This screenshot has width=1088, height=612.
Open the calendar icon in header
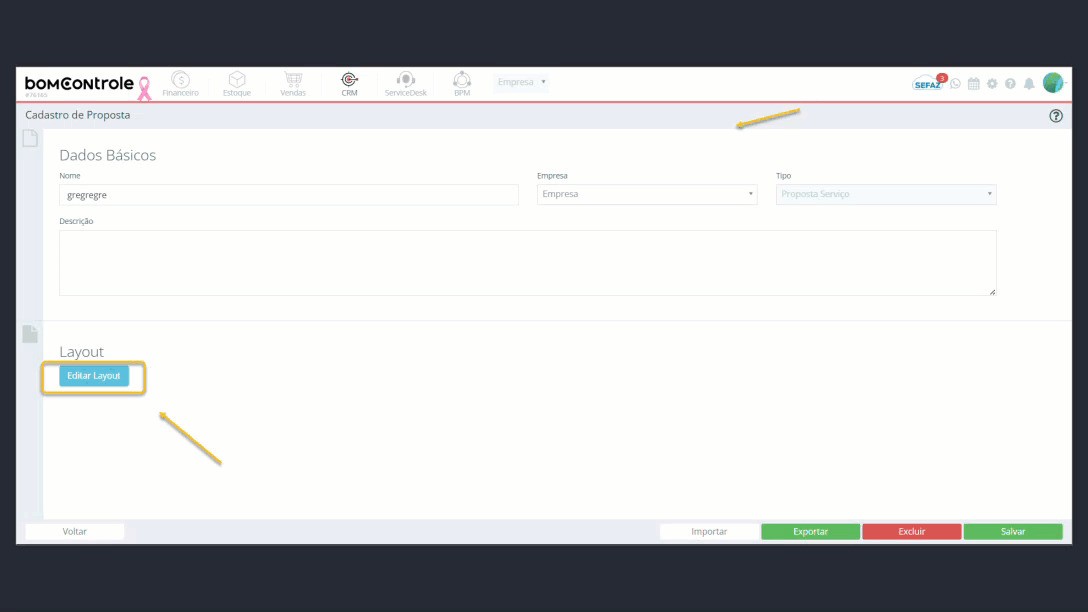974,83
